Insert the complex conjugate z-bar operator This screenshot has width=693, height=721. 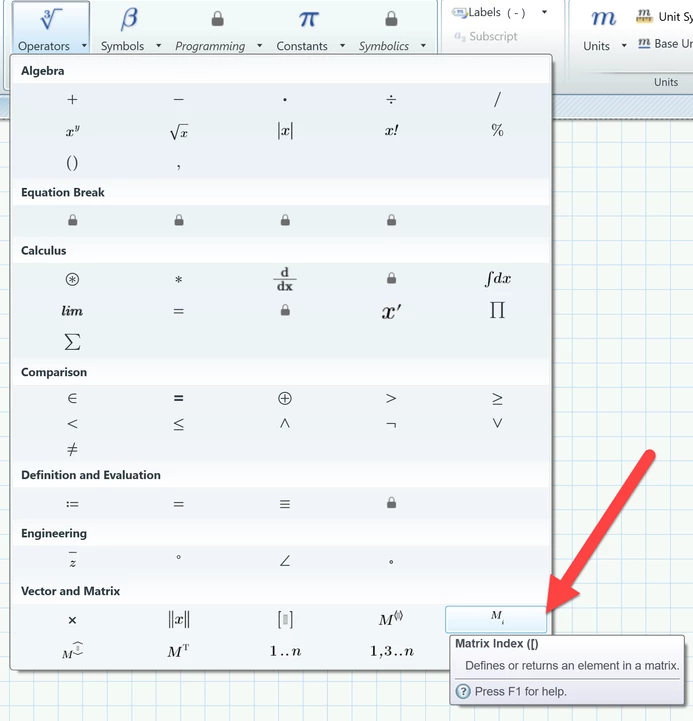(x=72, y=560)
